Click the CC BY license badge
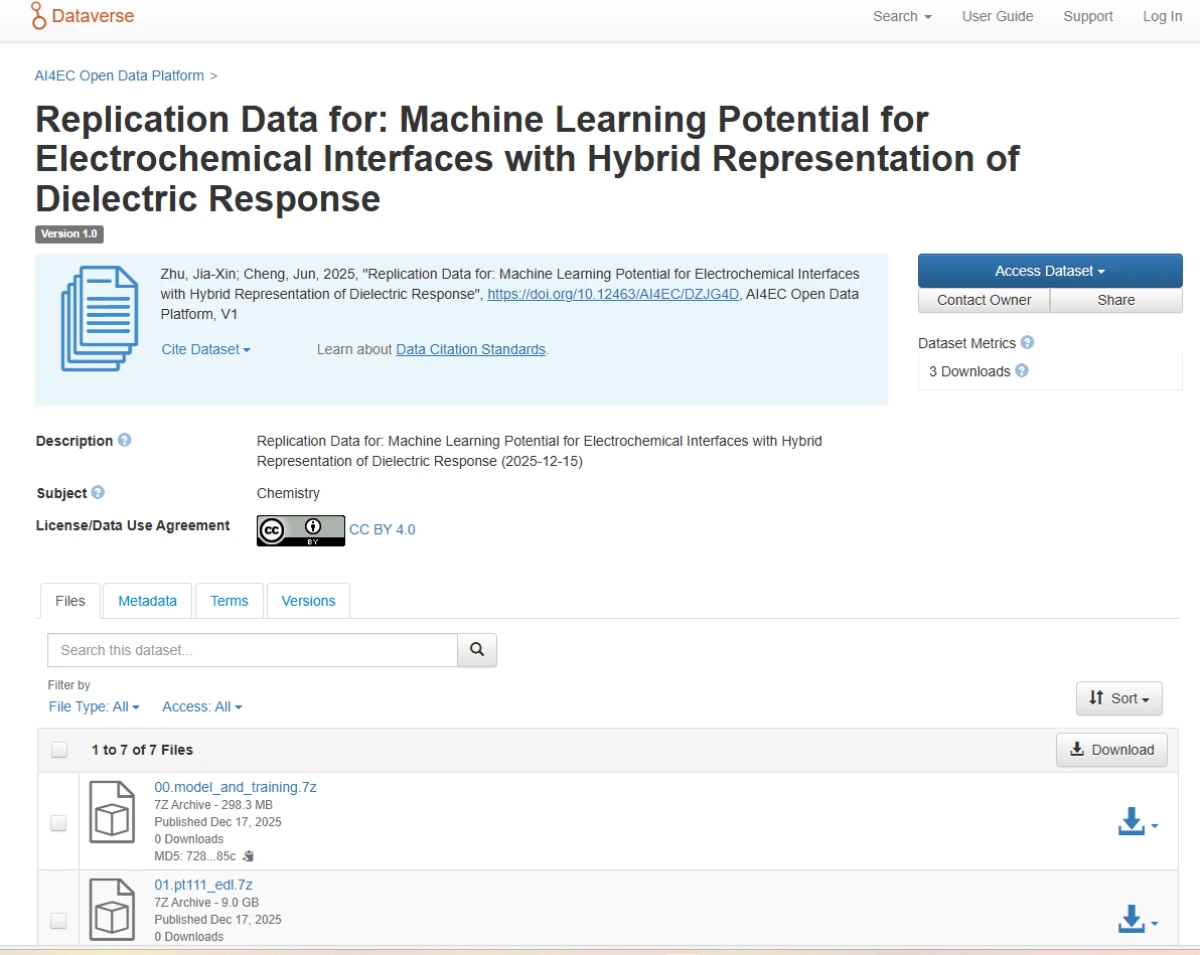This screenshot has width=1200, height=955. pyautogui.click(x=300, y=530)
